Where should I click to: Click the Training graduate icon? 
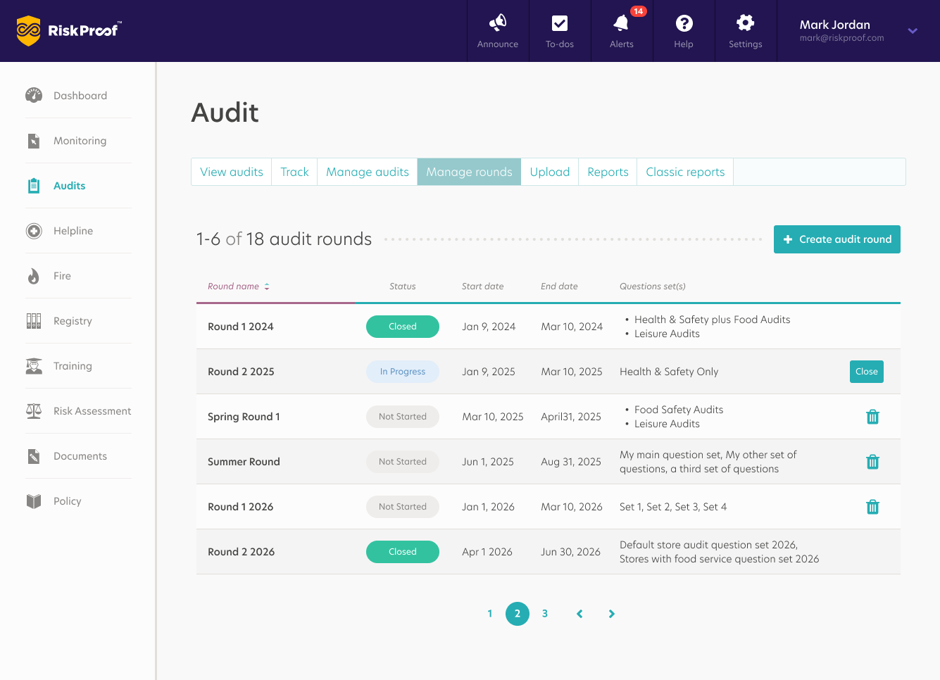click(34, 366)
